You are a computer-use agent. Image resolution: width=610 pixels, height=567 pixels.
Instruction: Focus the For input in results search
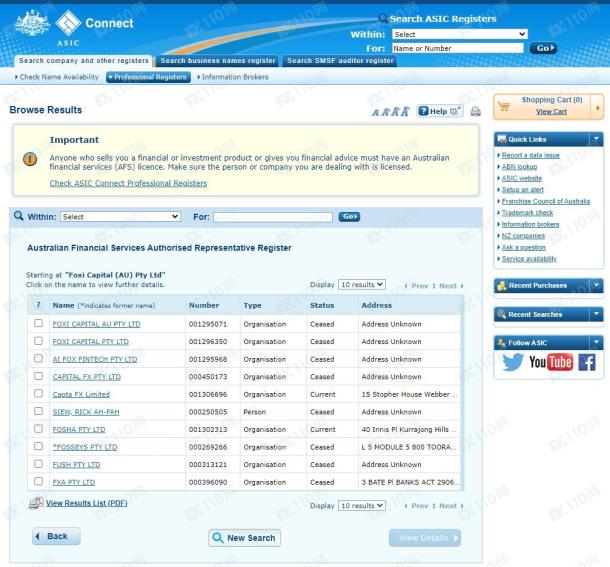(x=273, y=217)
